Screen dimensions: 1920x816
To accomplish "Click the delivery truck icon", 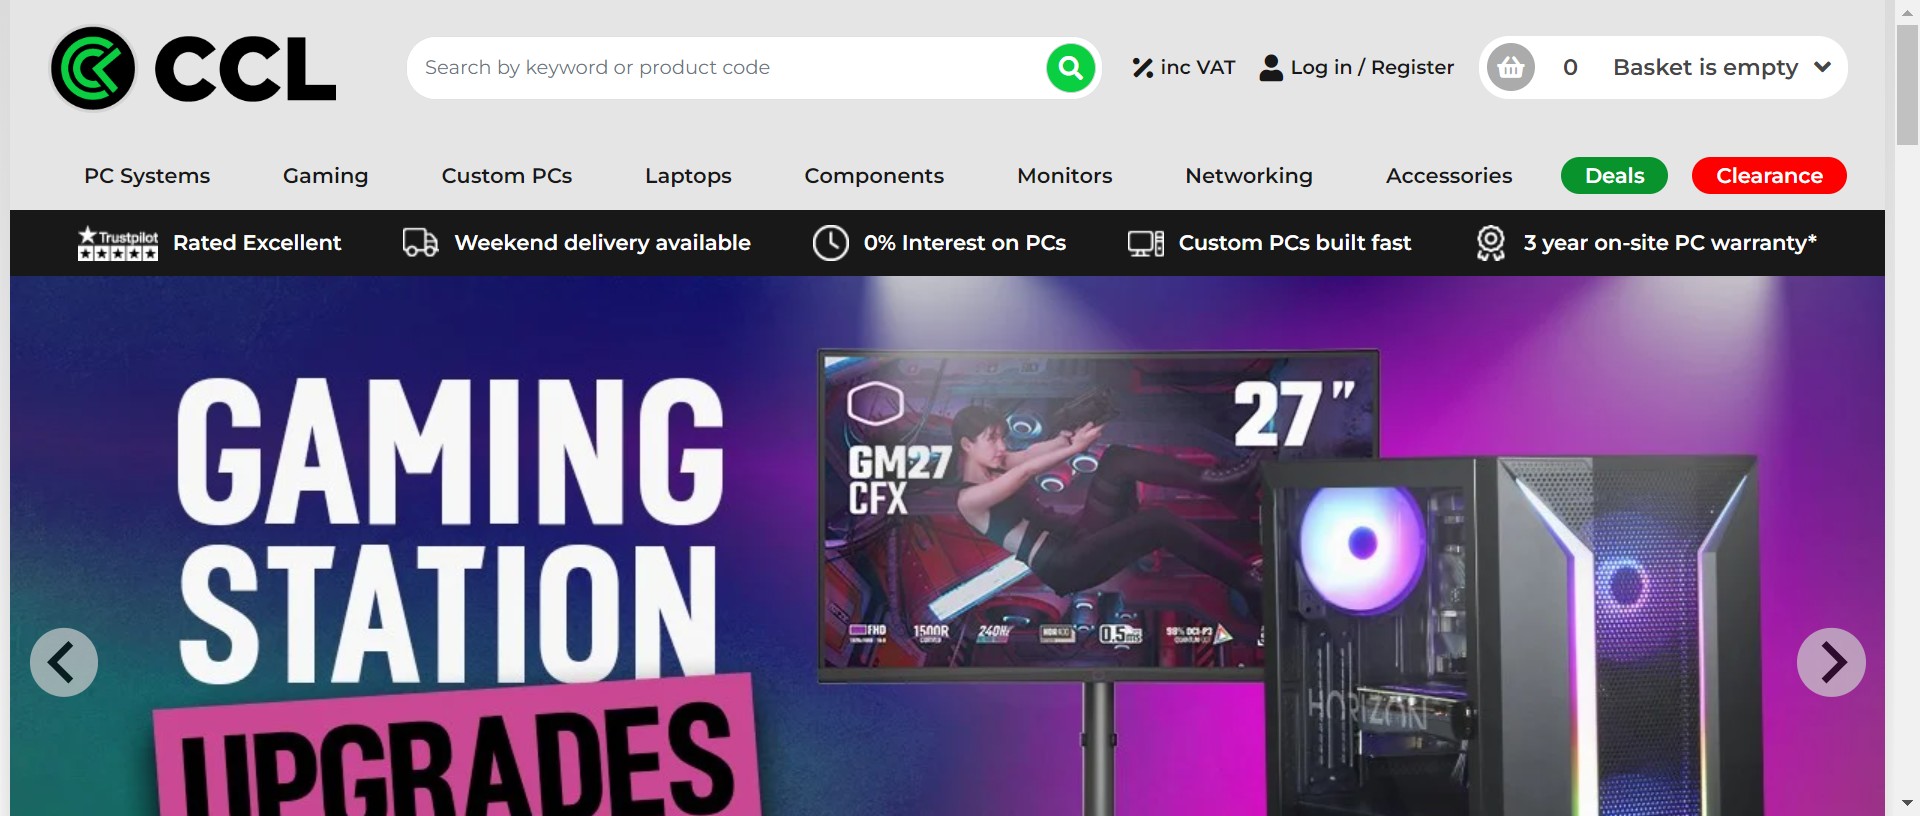I will click(420, 243).
